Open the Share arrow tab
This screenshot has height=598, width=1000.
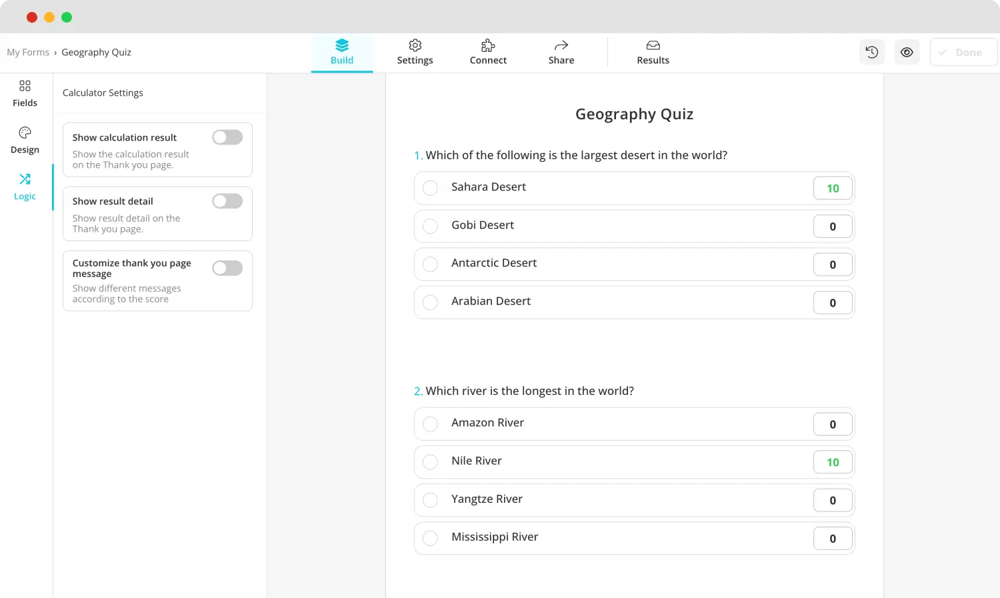point(561,52)
